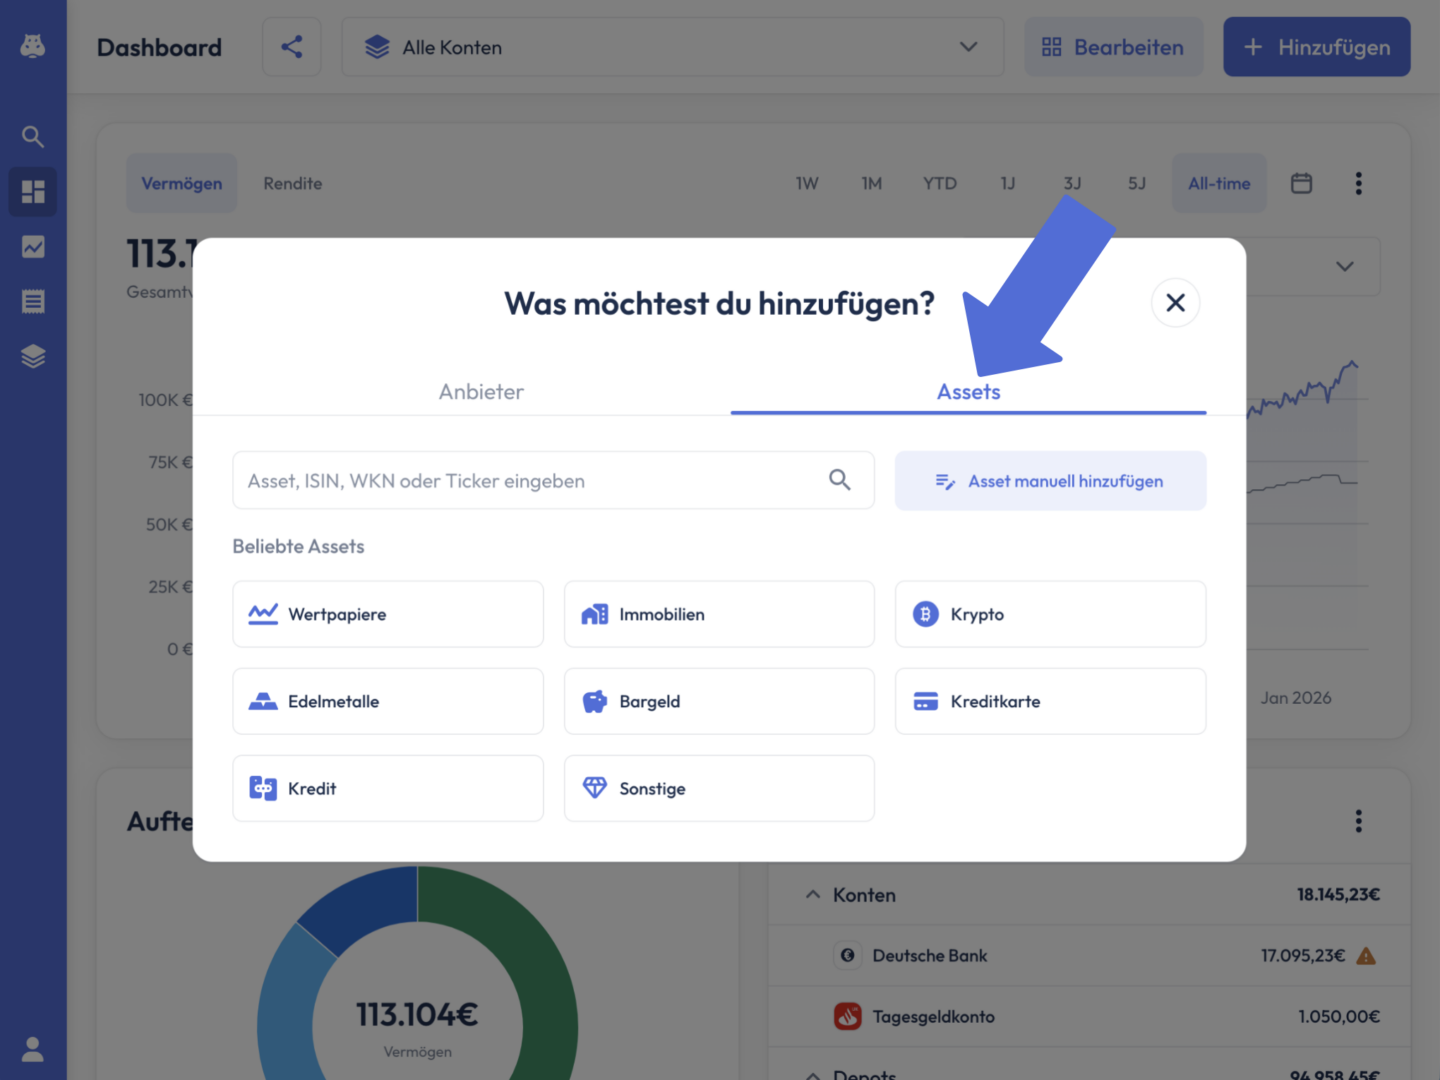
Task: Click the Bearbeiten button in header
Action: [x=1114, y=47]
